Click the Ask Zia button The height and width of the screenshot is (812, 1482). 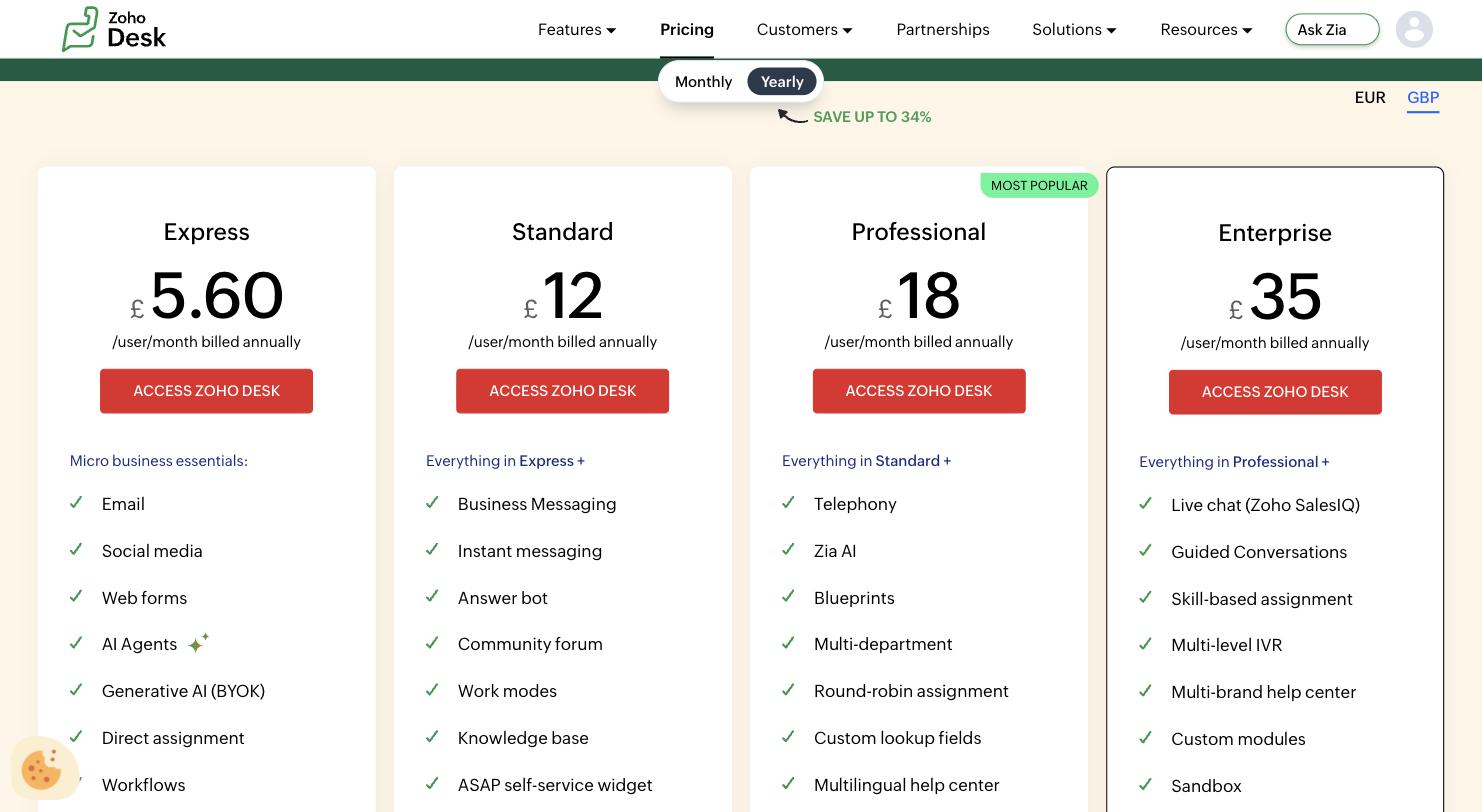click(x=1332, y=29)
